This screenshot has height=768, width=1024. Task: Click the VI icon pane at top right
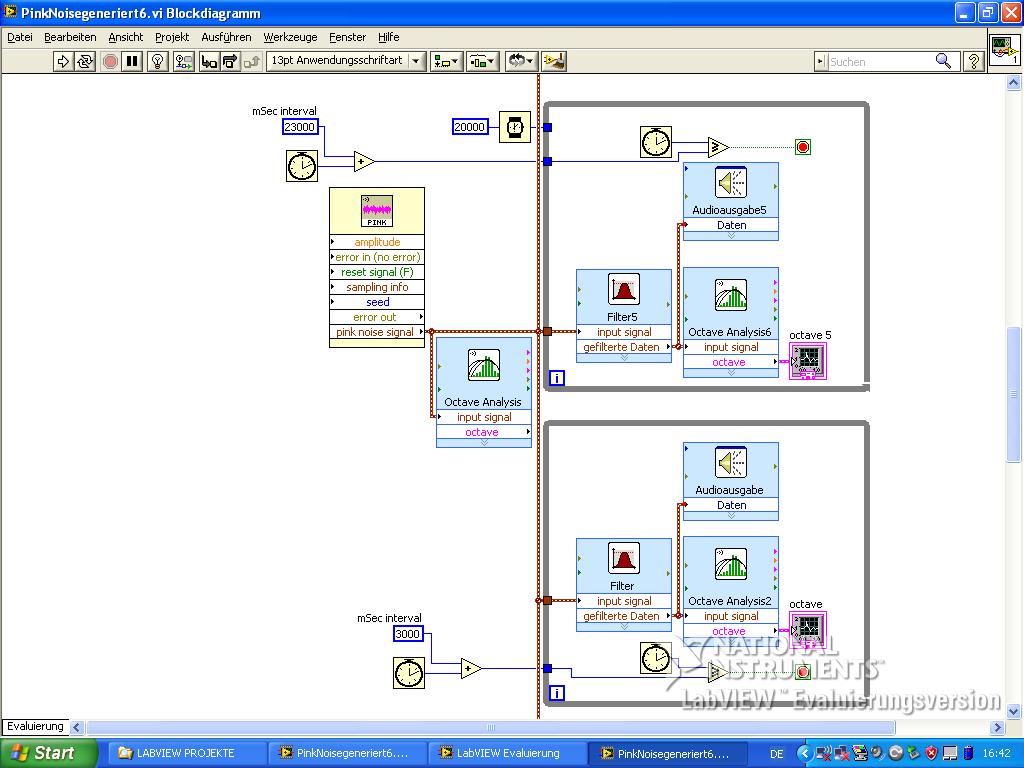pos(1004,50)
